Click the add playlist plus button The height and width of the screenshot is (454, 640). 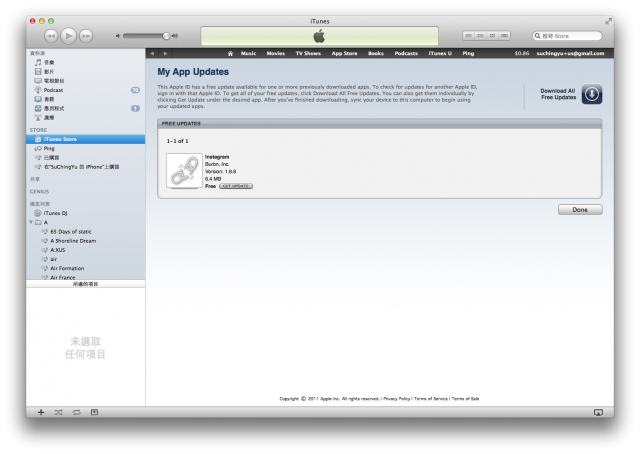point(41,412)
